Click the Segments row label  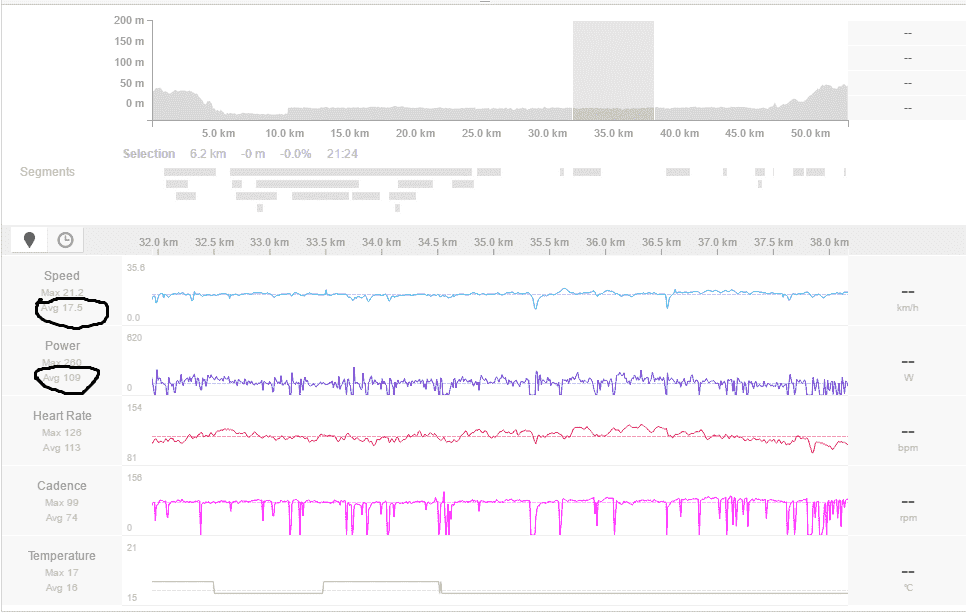[x=47, y=172]
